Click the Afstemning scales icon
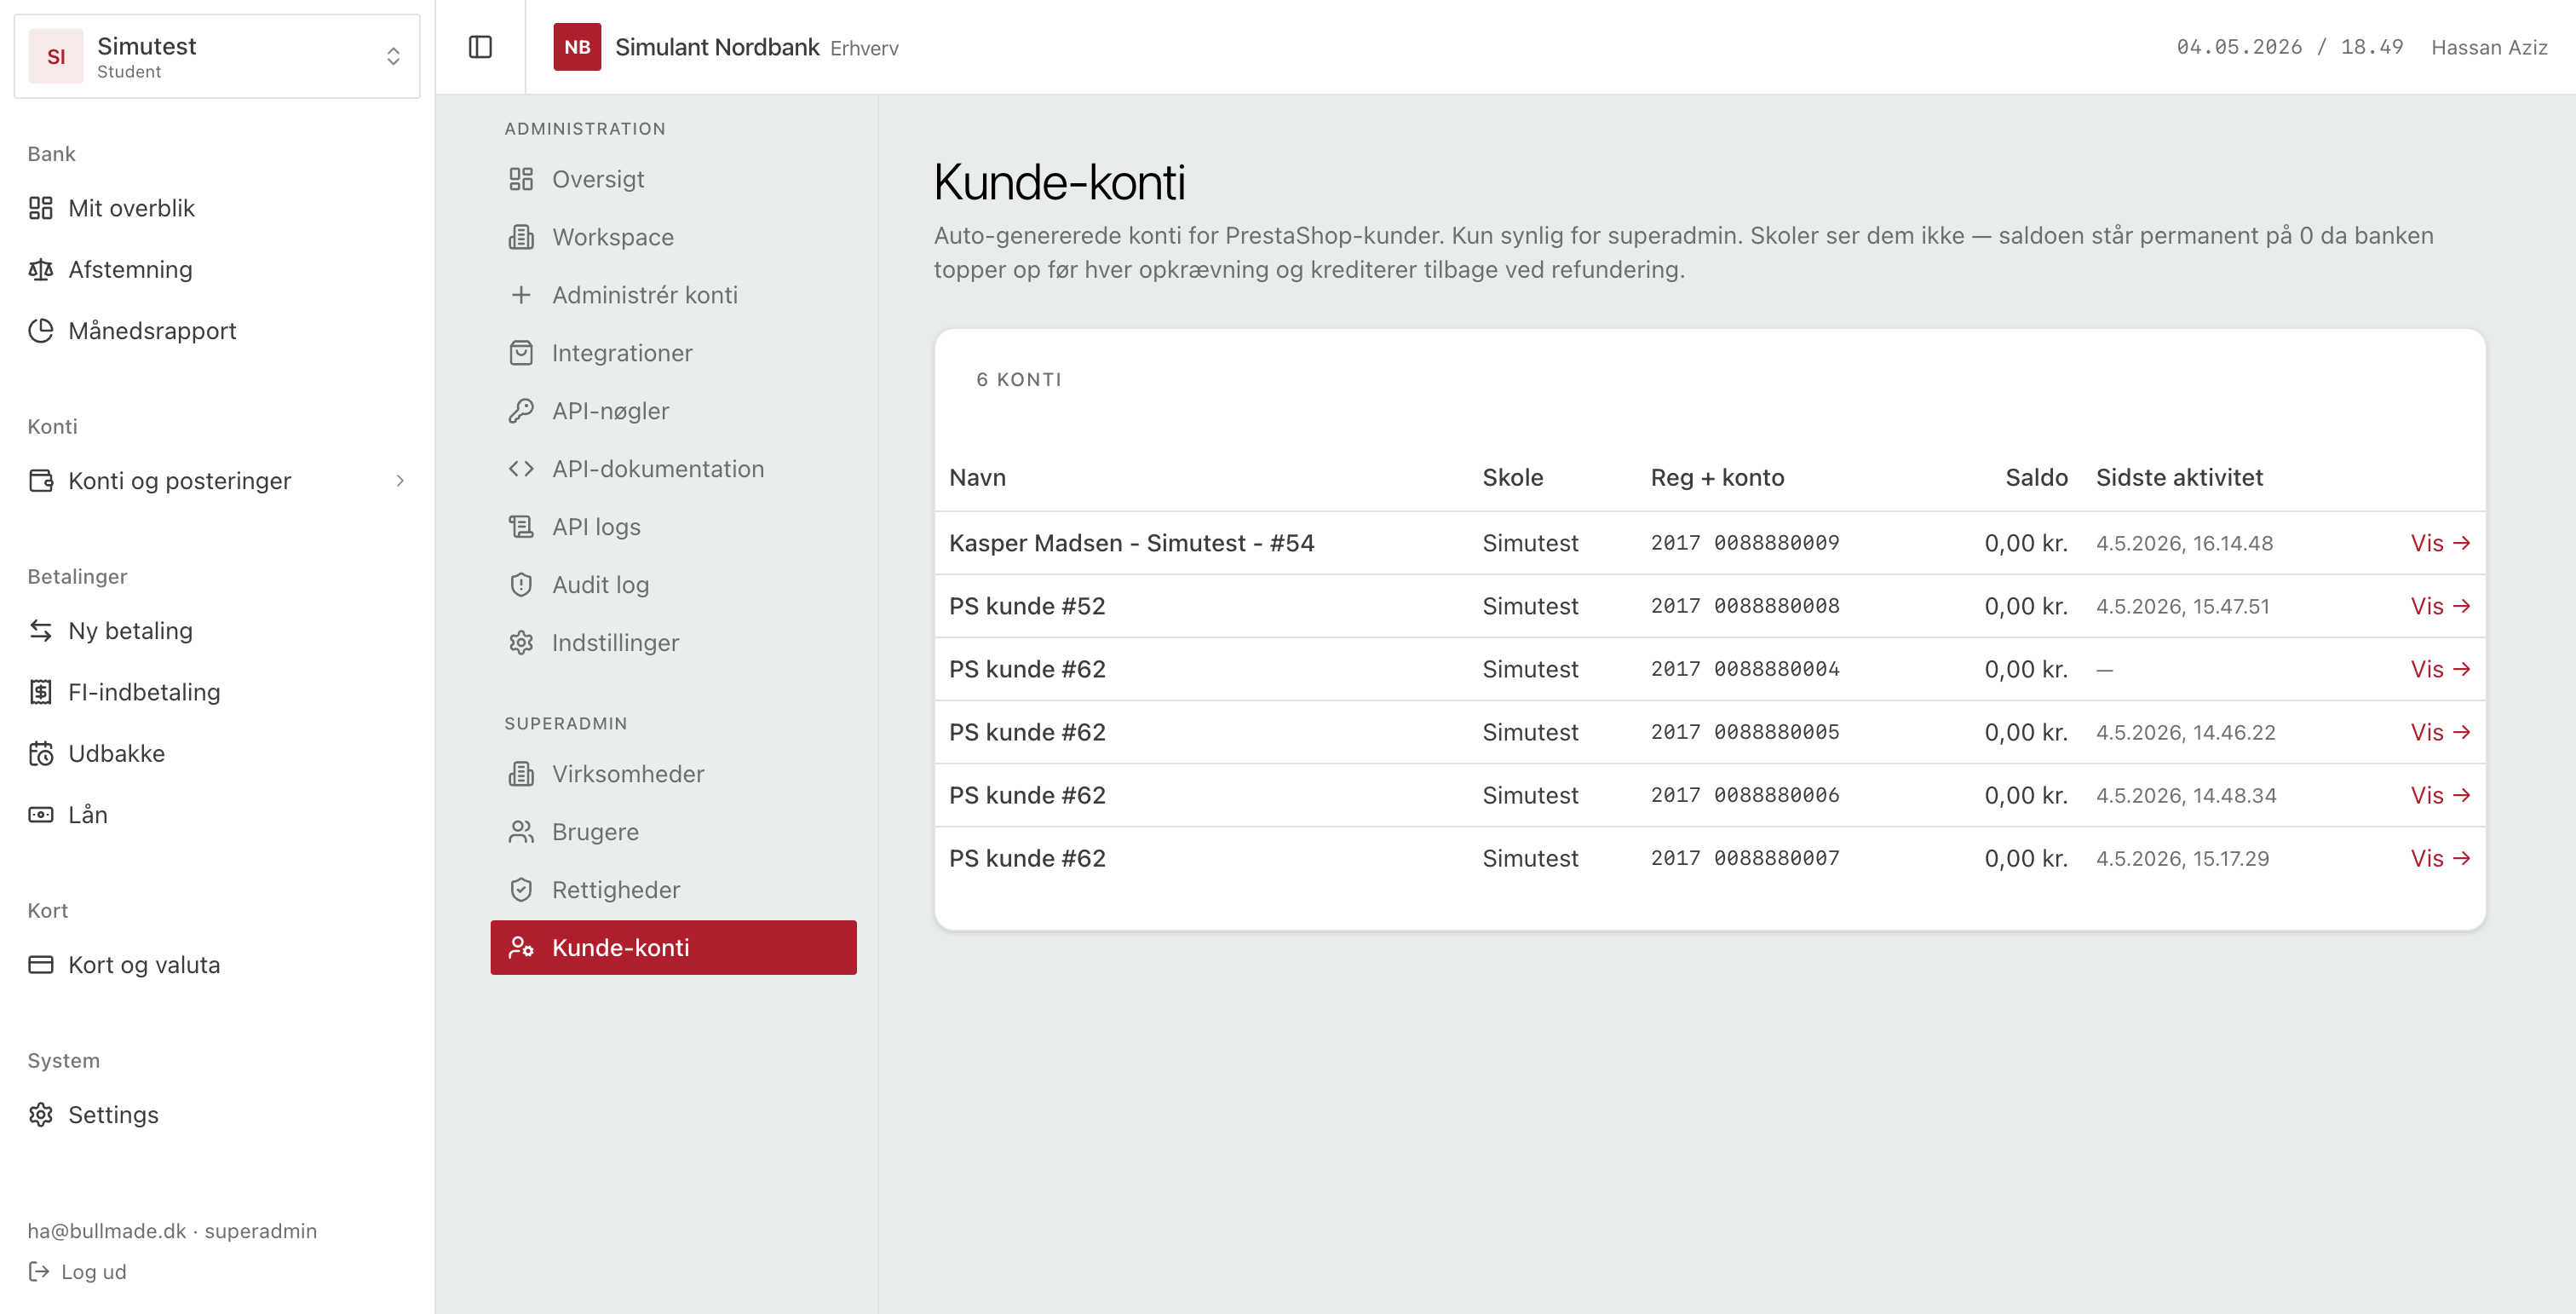Image resolution: width=2576 pixels, height=1314 pixels. tap(41, 269)
